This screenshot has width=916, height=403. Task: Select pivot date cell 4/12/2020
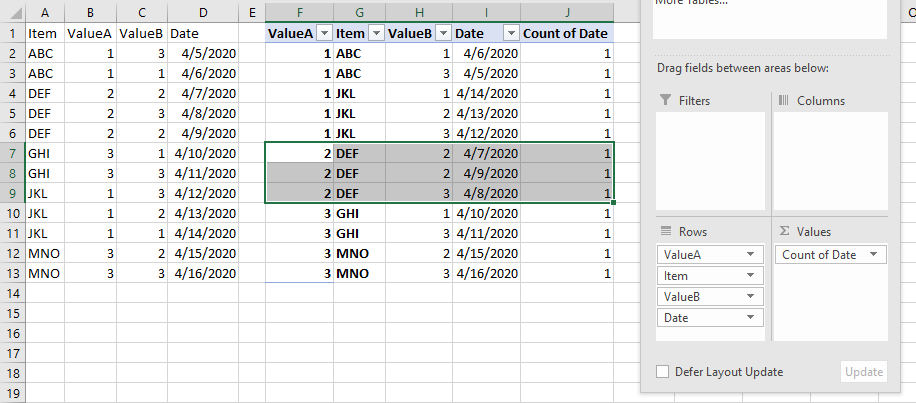click(486, 133)
